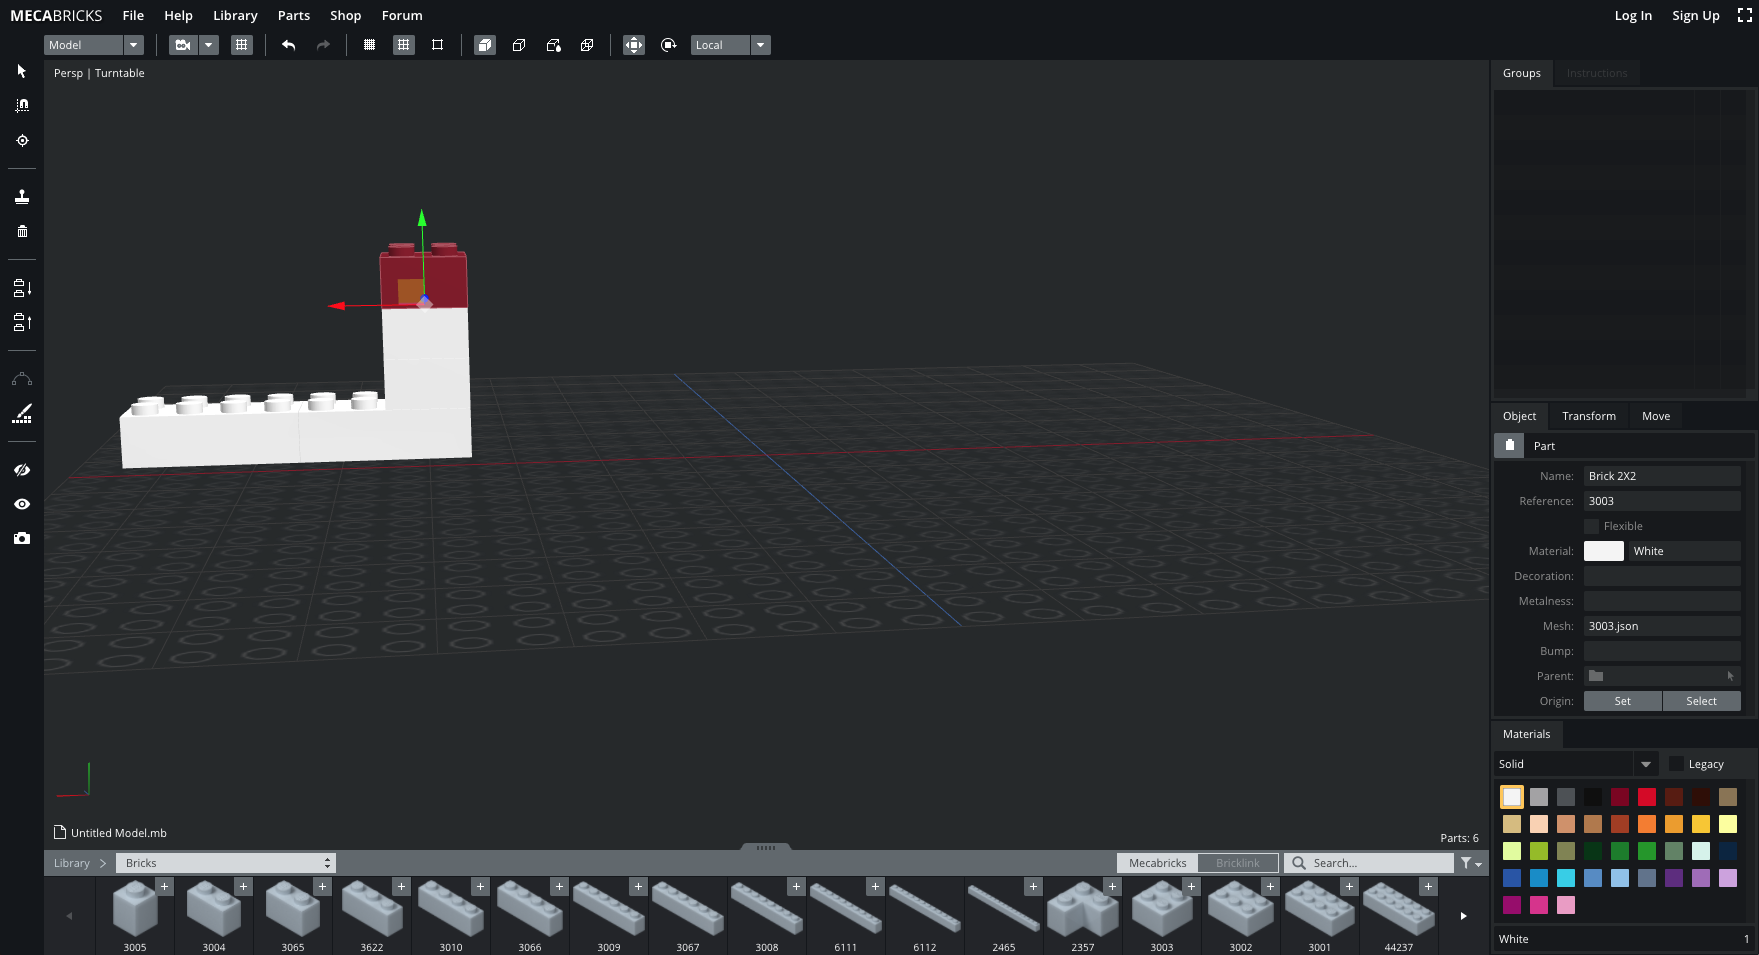1759x955 pixels.
Task: Click the undo arrow in toolbar
Action: 288,45
